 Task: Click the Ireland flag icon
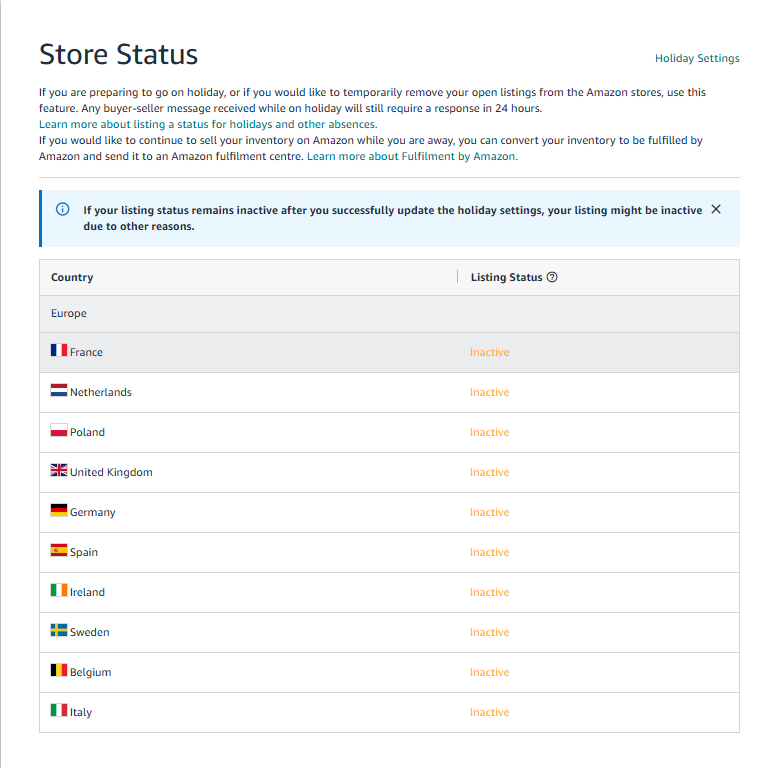(x=59, y=590)
